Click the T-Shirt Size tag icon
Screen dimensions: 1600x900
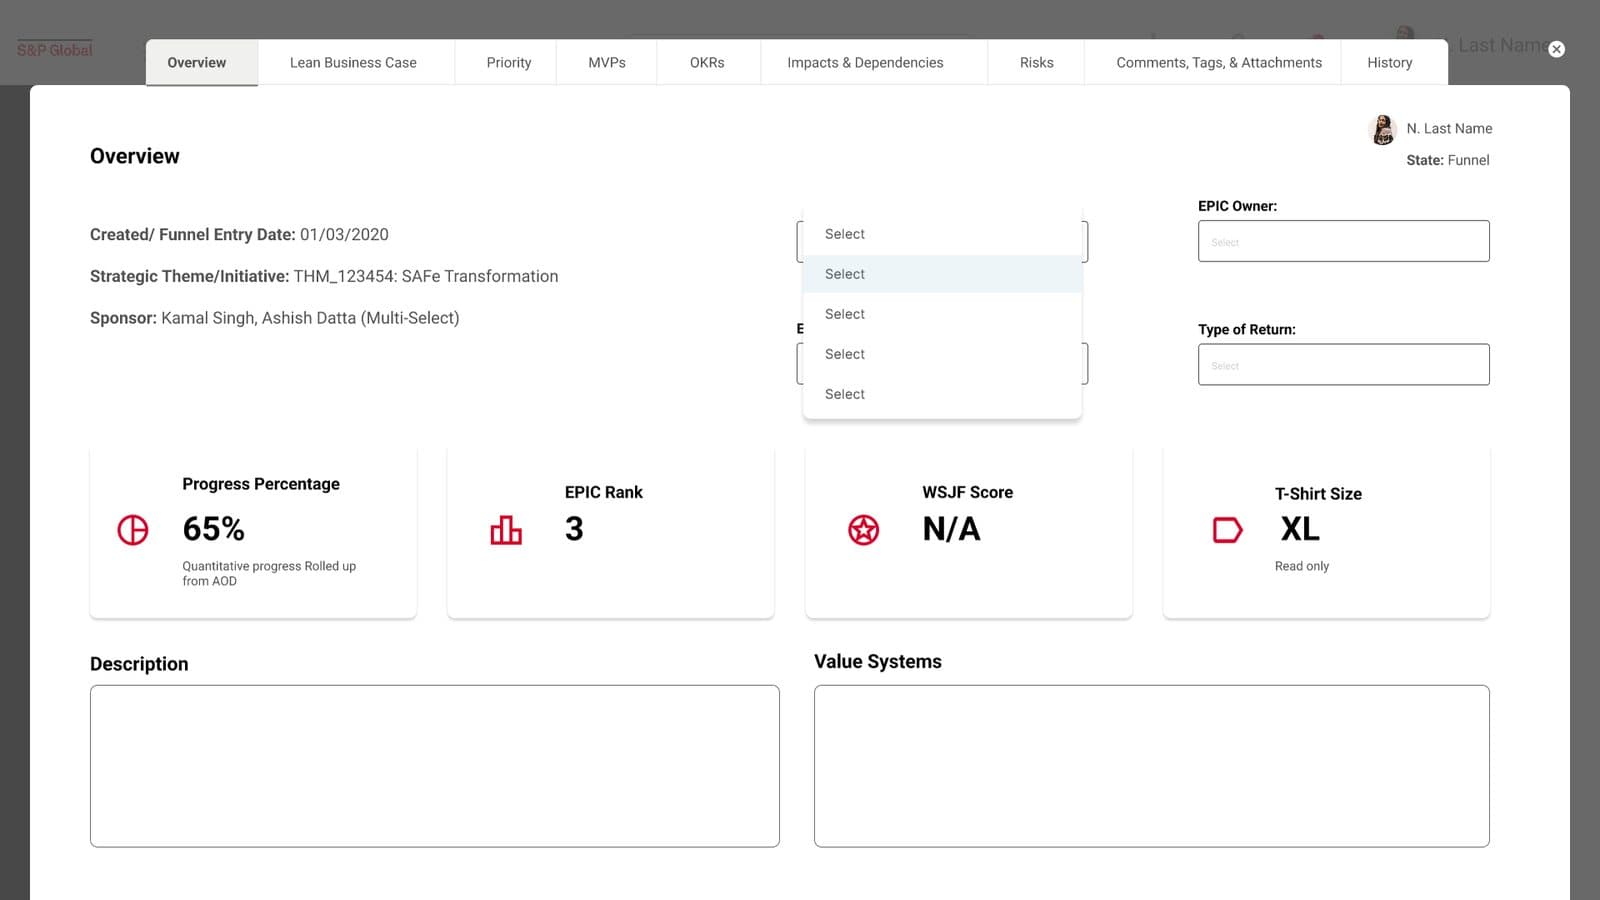[1227, 529]
